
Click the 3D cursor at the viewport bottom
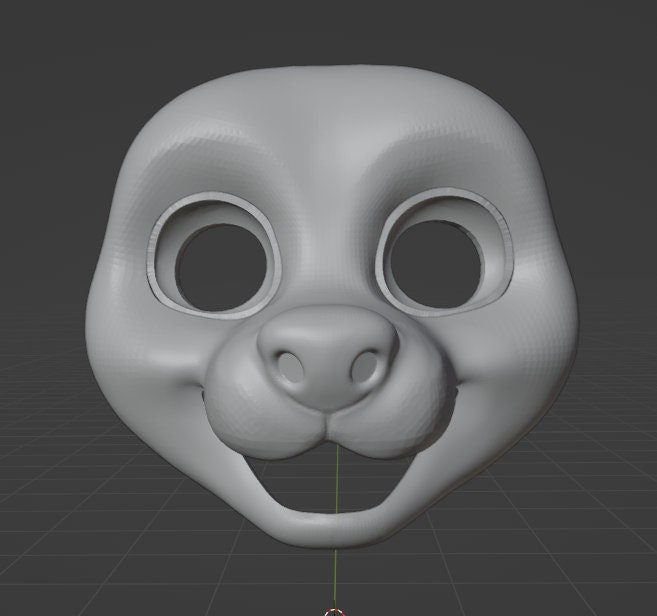click(336, 612)
